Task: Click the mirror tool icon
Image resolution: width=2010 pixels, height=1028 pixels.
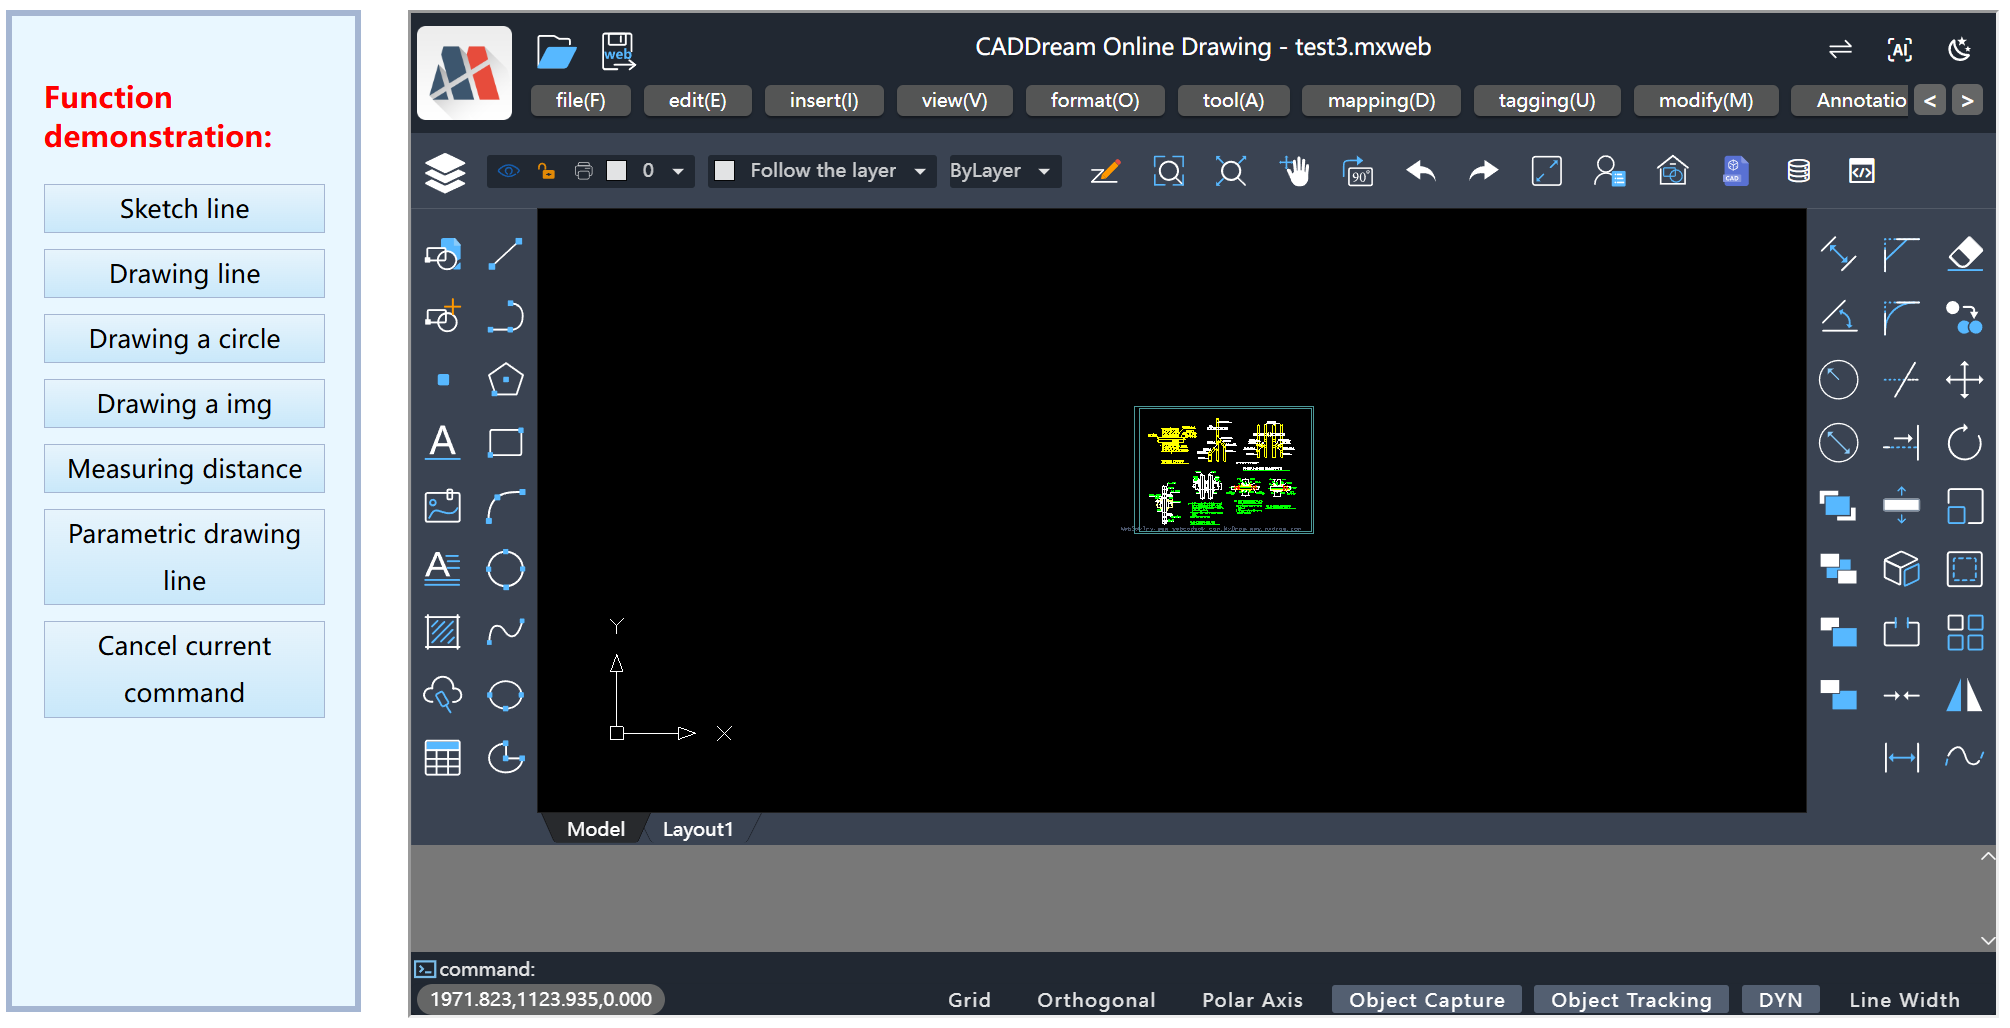Action: pyautogui.click(x=1964, y=695)
